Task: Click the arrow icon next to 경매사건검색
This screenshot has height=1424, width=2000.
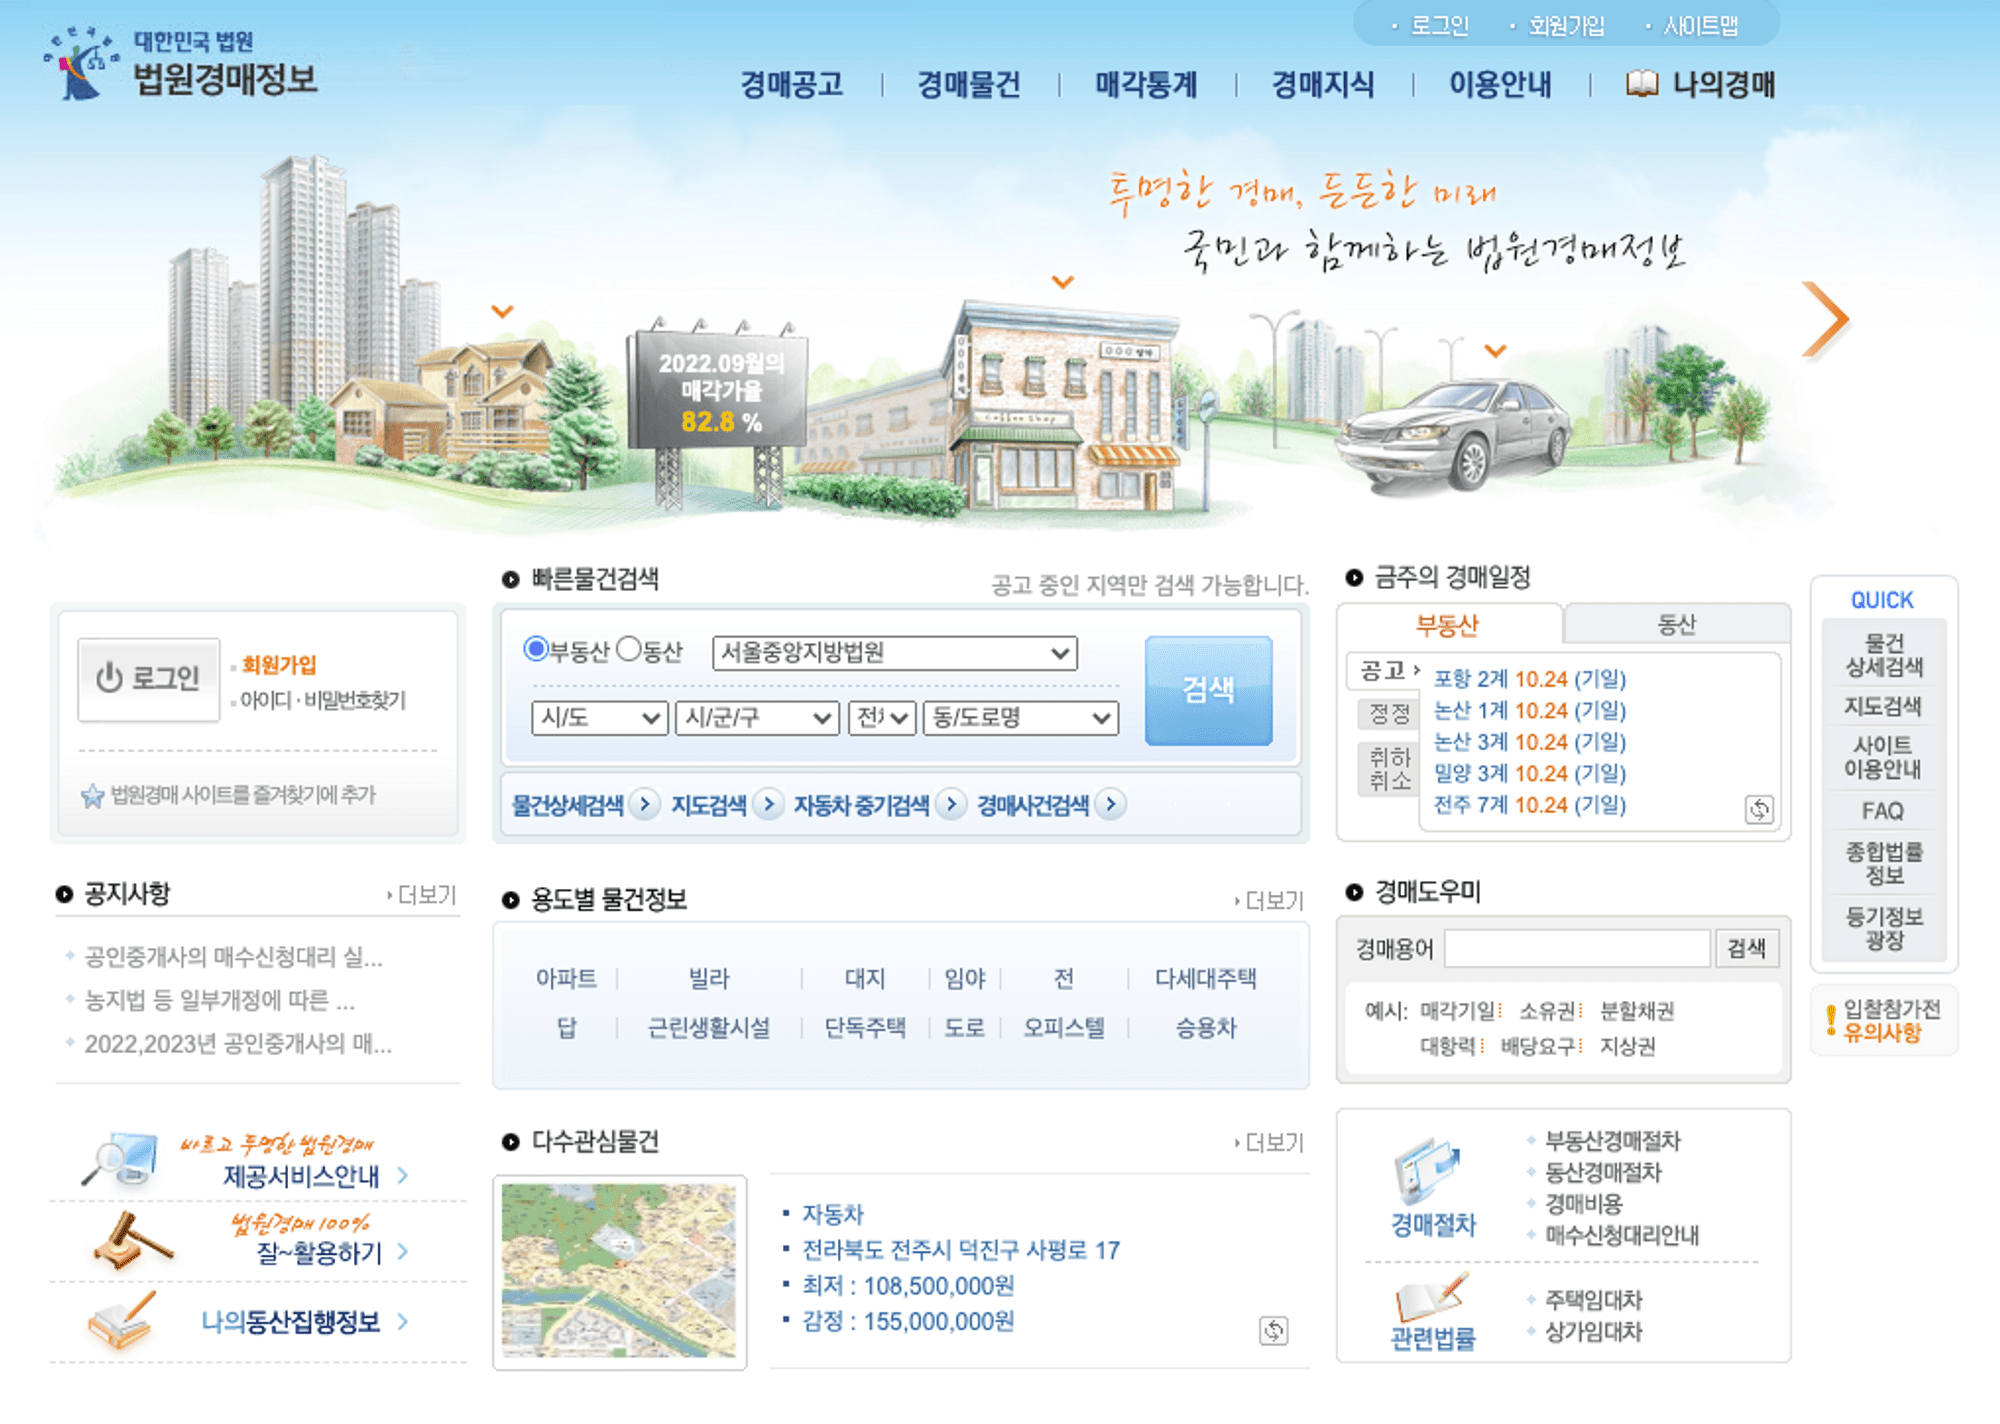Action: pos(1110,804)
